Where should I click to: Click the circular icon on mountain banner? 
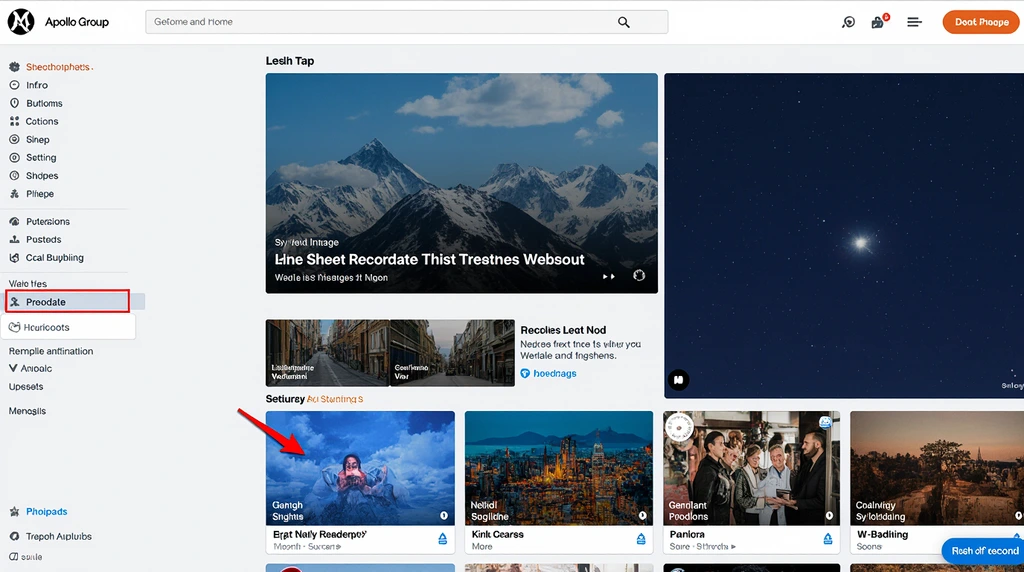(639, 276)
